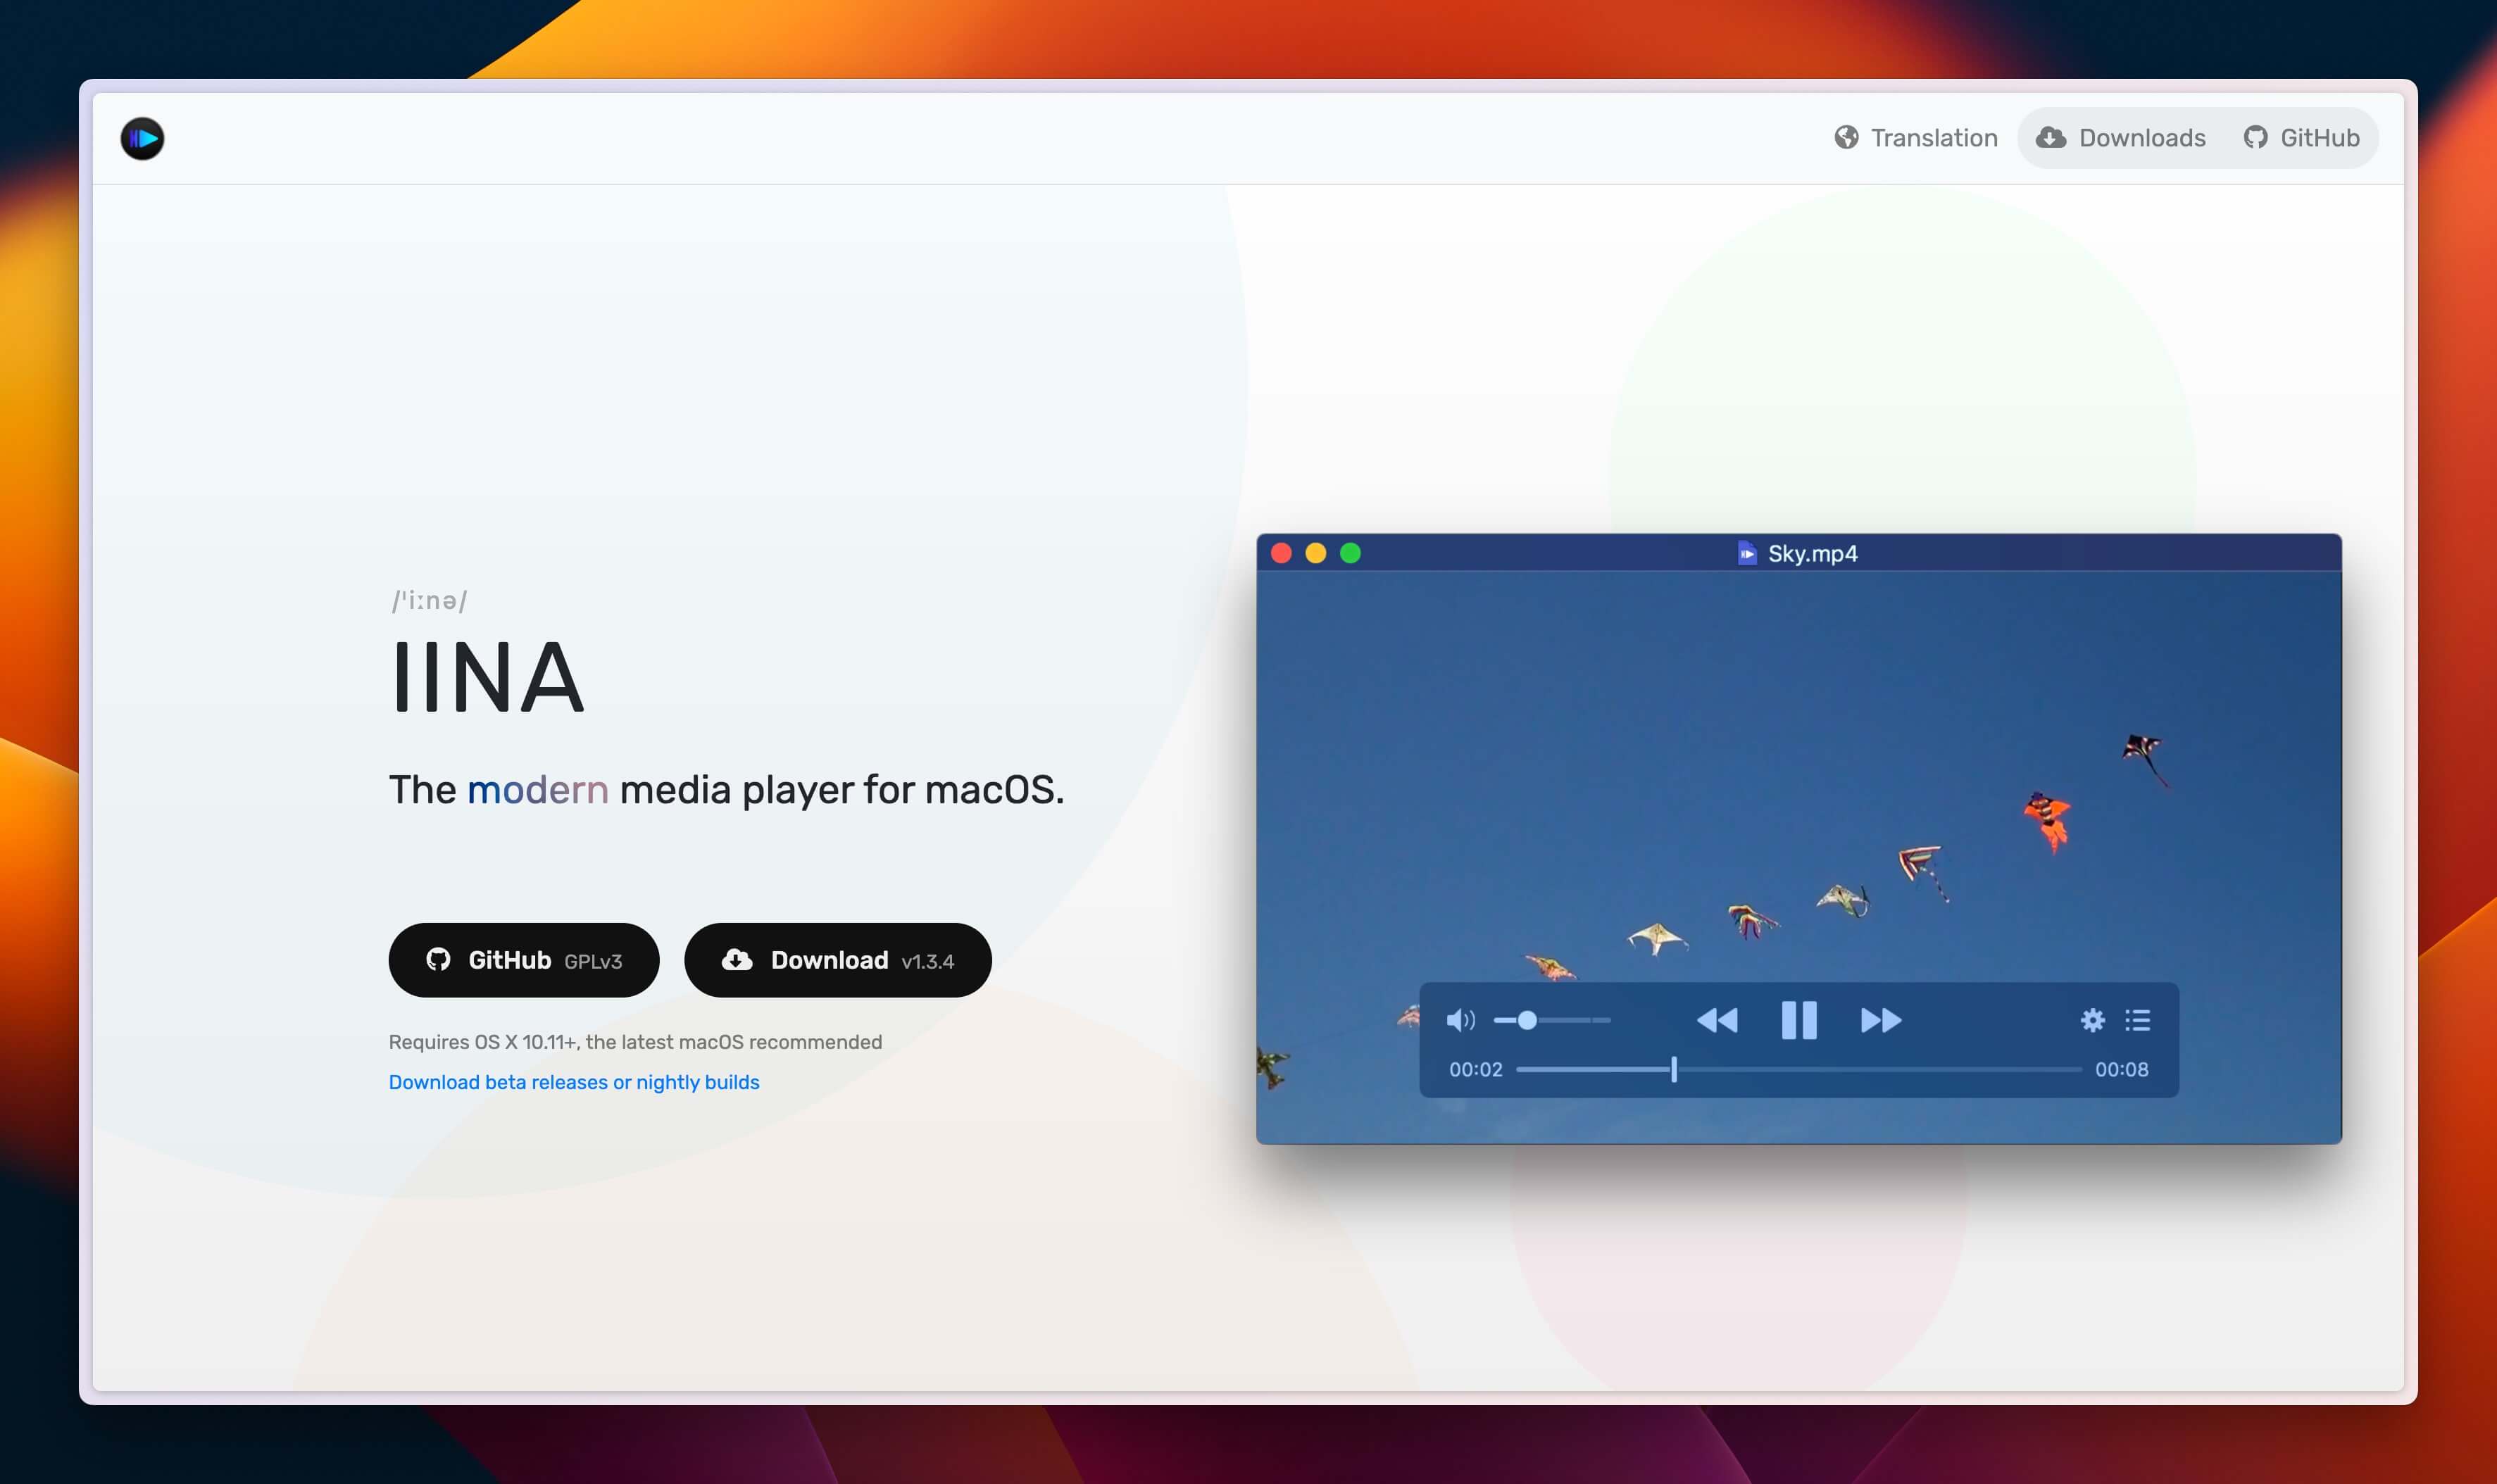Click the IINA logo in the header

pyautogui.click(x=142, y=138)
